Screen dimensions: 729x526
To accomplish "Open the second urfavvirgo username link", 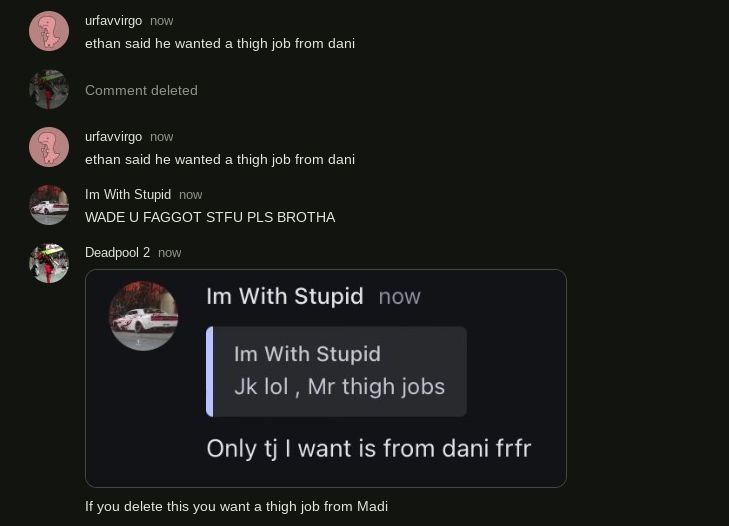I will click(x=113, y=136).
